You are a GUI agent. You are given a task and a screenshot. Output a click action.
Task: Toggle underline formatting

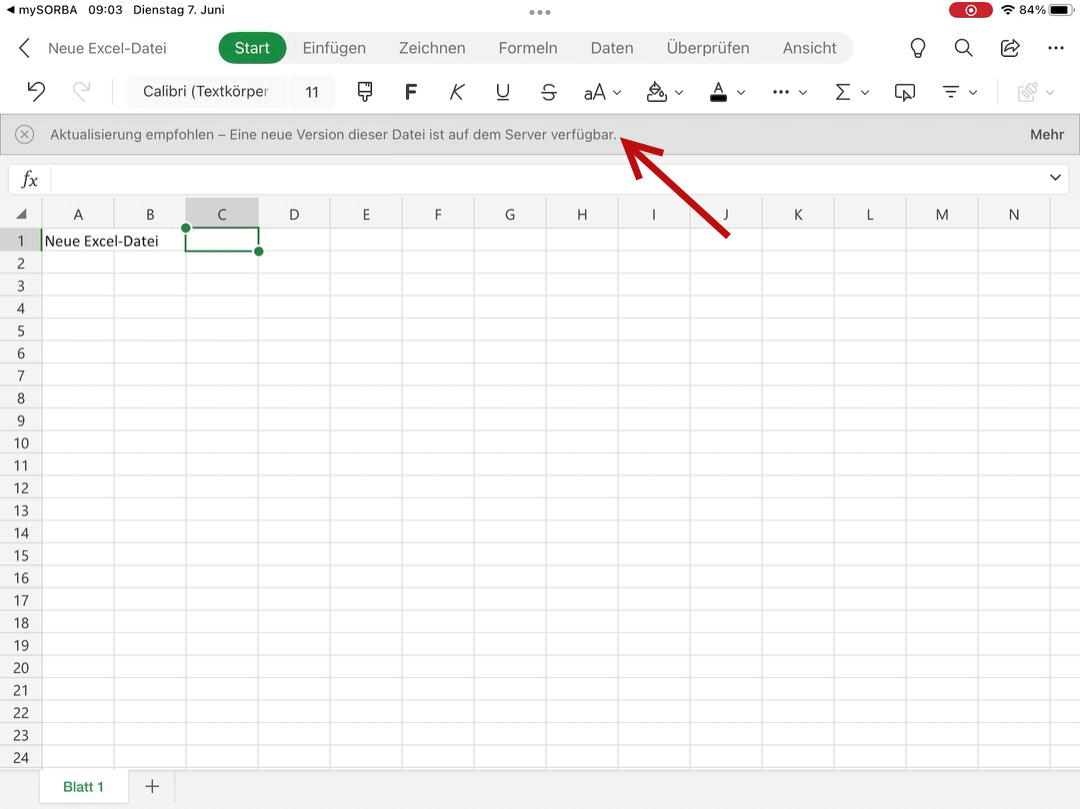point(503,92)
